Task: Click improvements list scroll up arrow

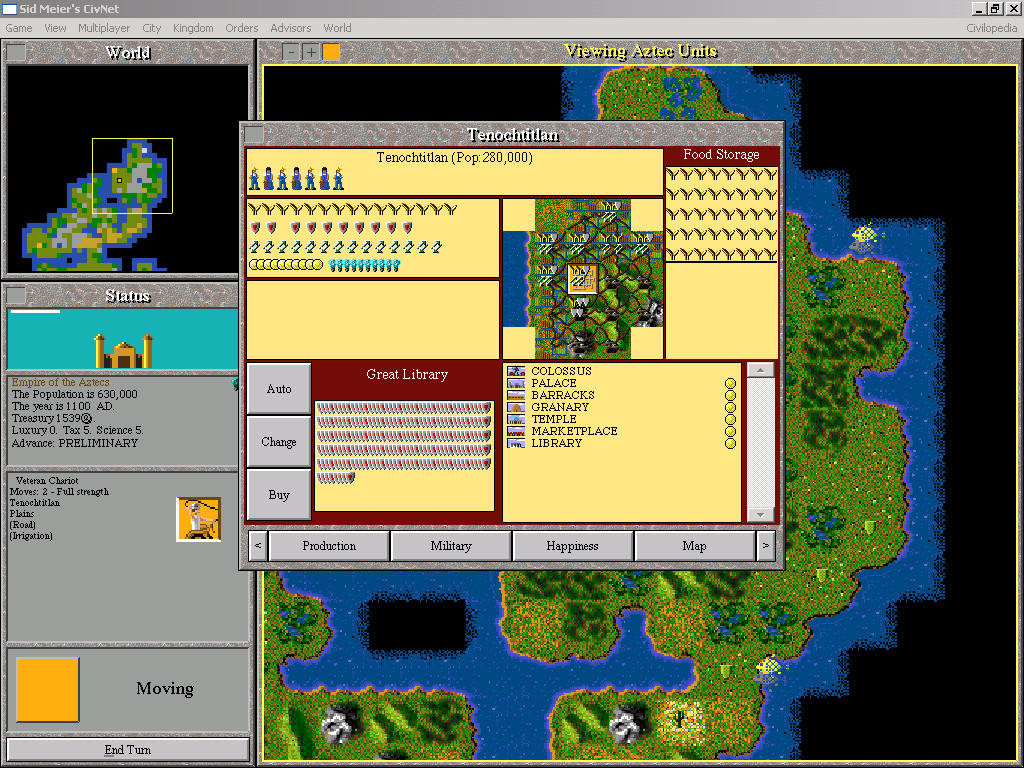Action: 761,370
